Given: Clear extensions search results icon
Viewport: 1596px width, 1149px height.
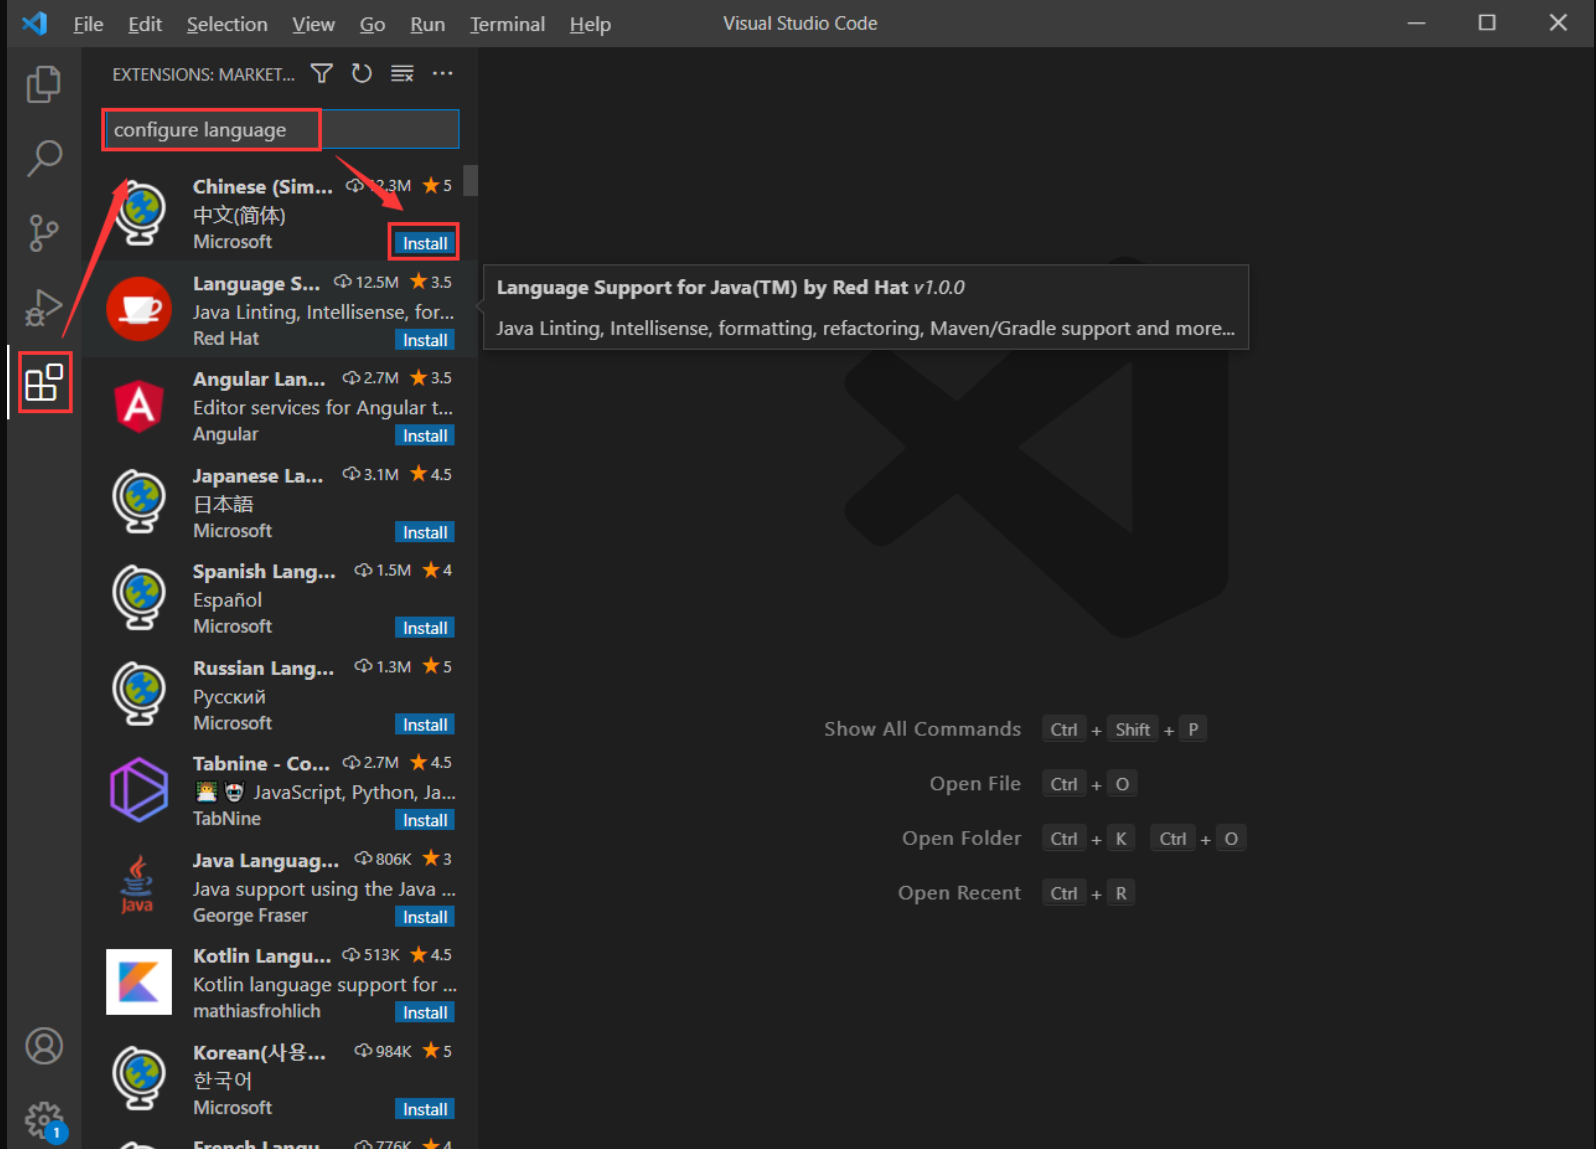Looking at the screenshot, I should 402,74.
